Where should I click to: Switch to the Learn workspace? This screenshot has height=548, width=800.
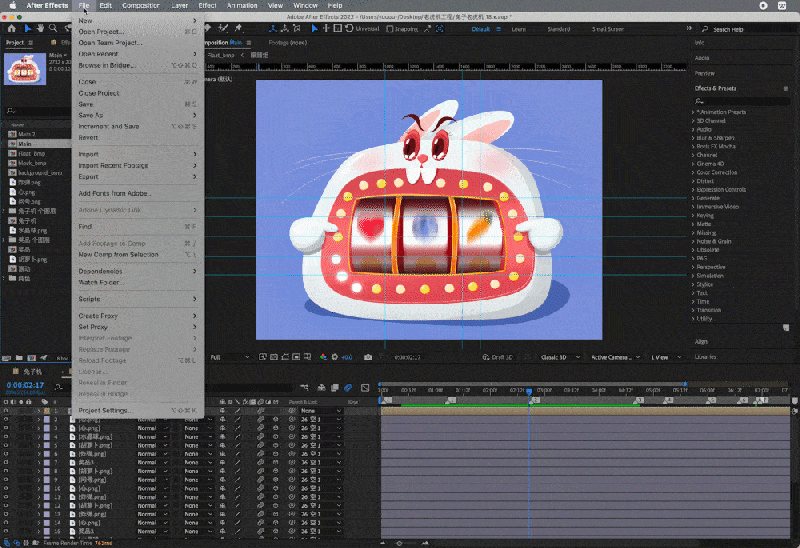518,29
